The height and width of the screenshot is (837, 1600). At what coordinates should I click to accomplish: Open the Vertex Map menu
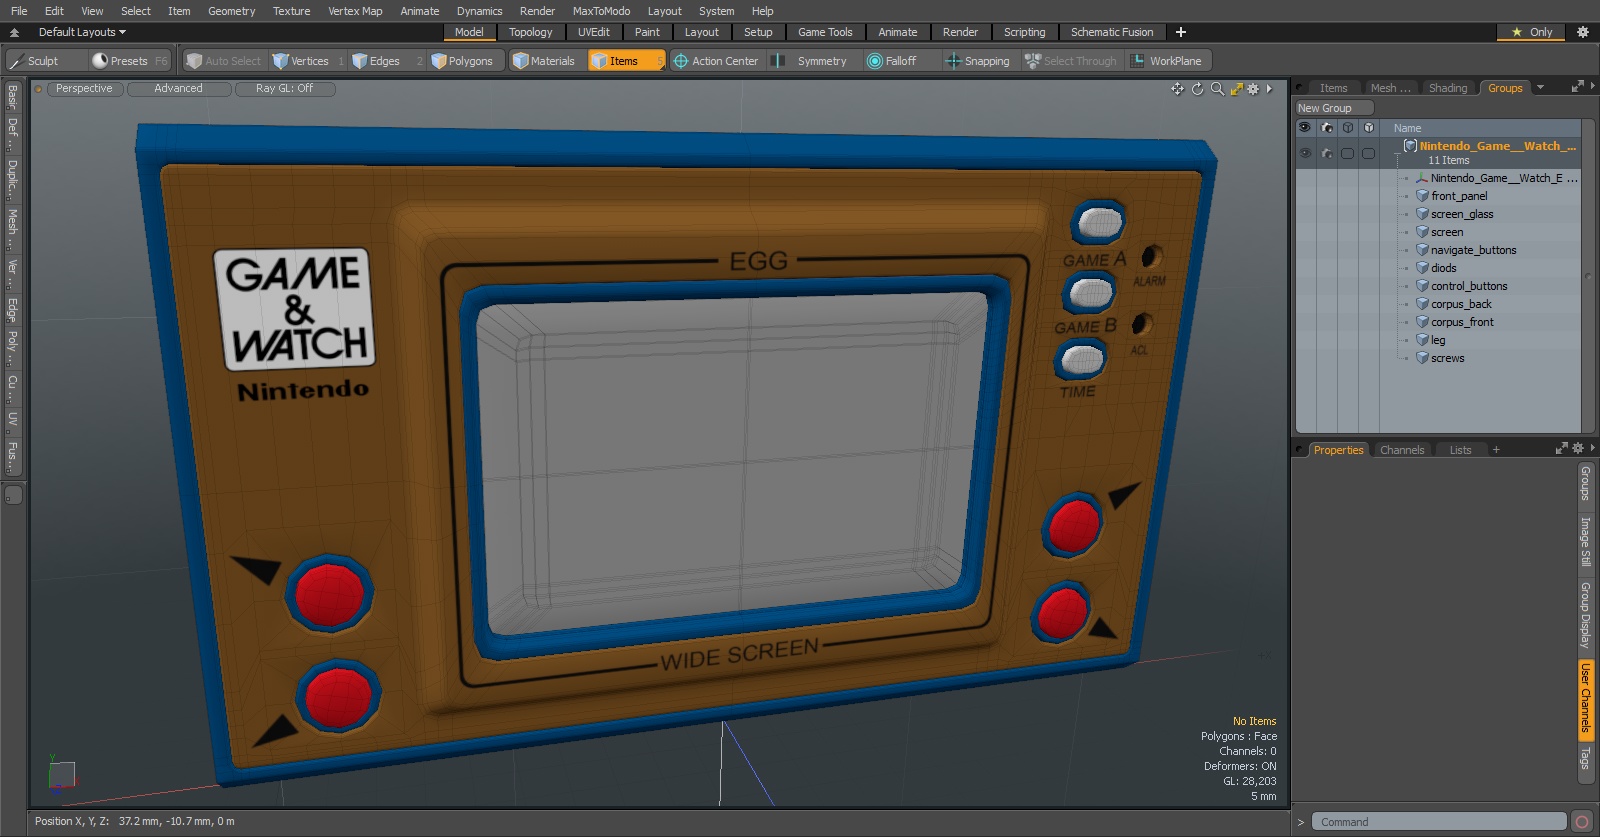point(355,11)
